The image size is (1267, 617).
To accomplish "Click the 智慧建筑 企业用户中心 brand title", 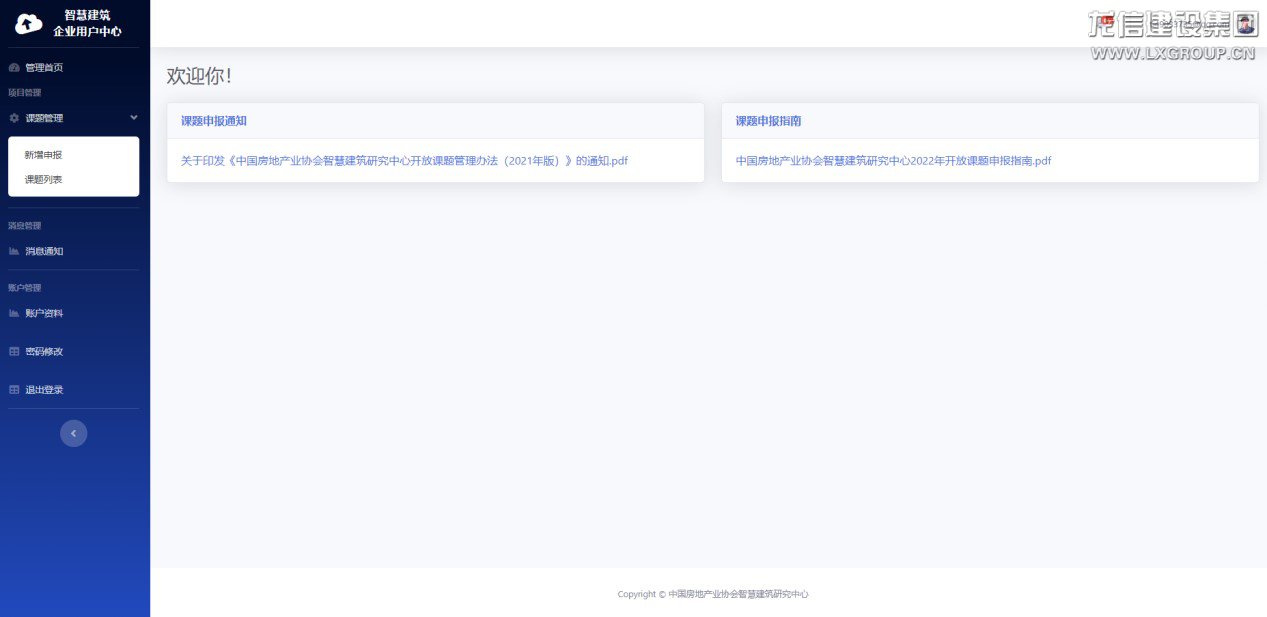I will [x=87, y=23].
